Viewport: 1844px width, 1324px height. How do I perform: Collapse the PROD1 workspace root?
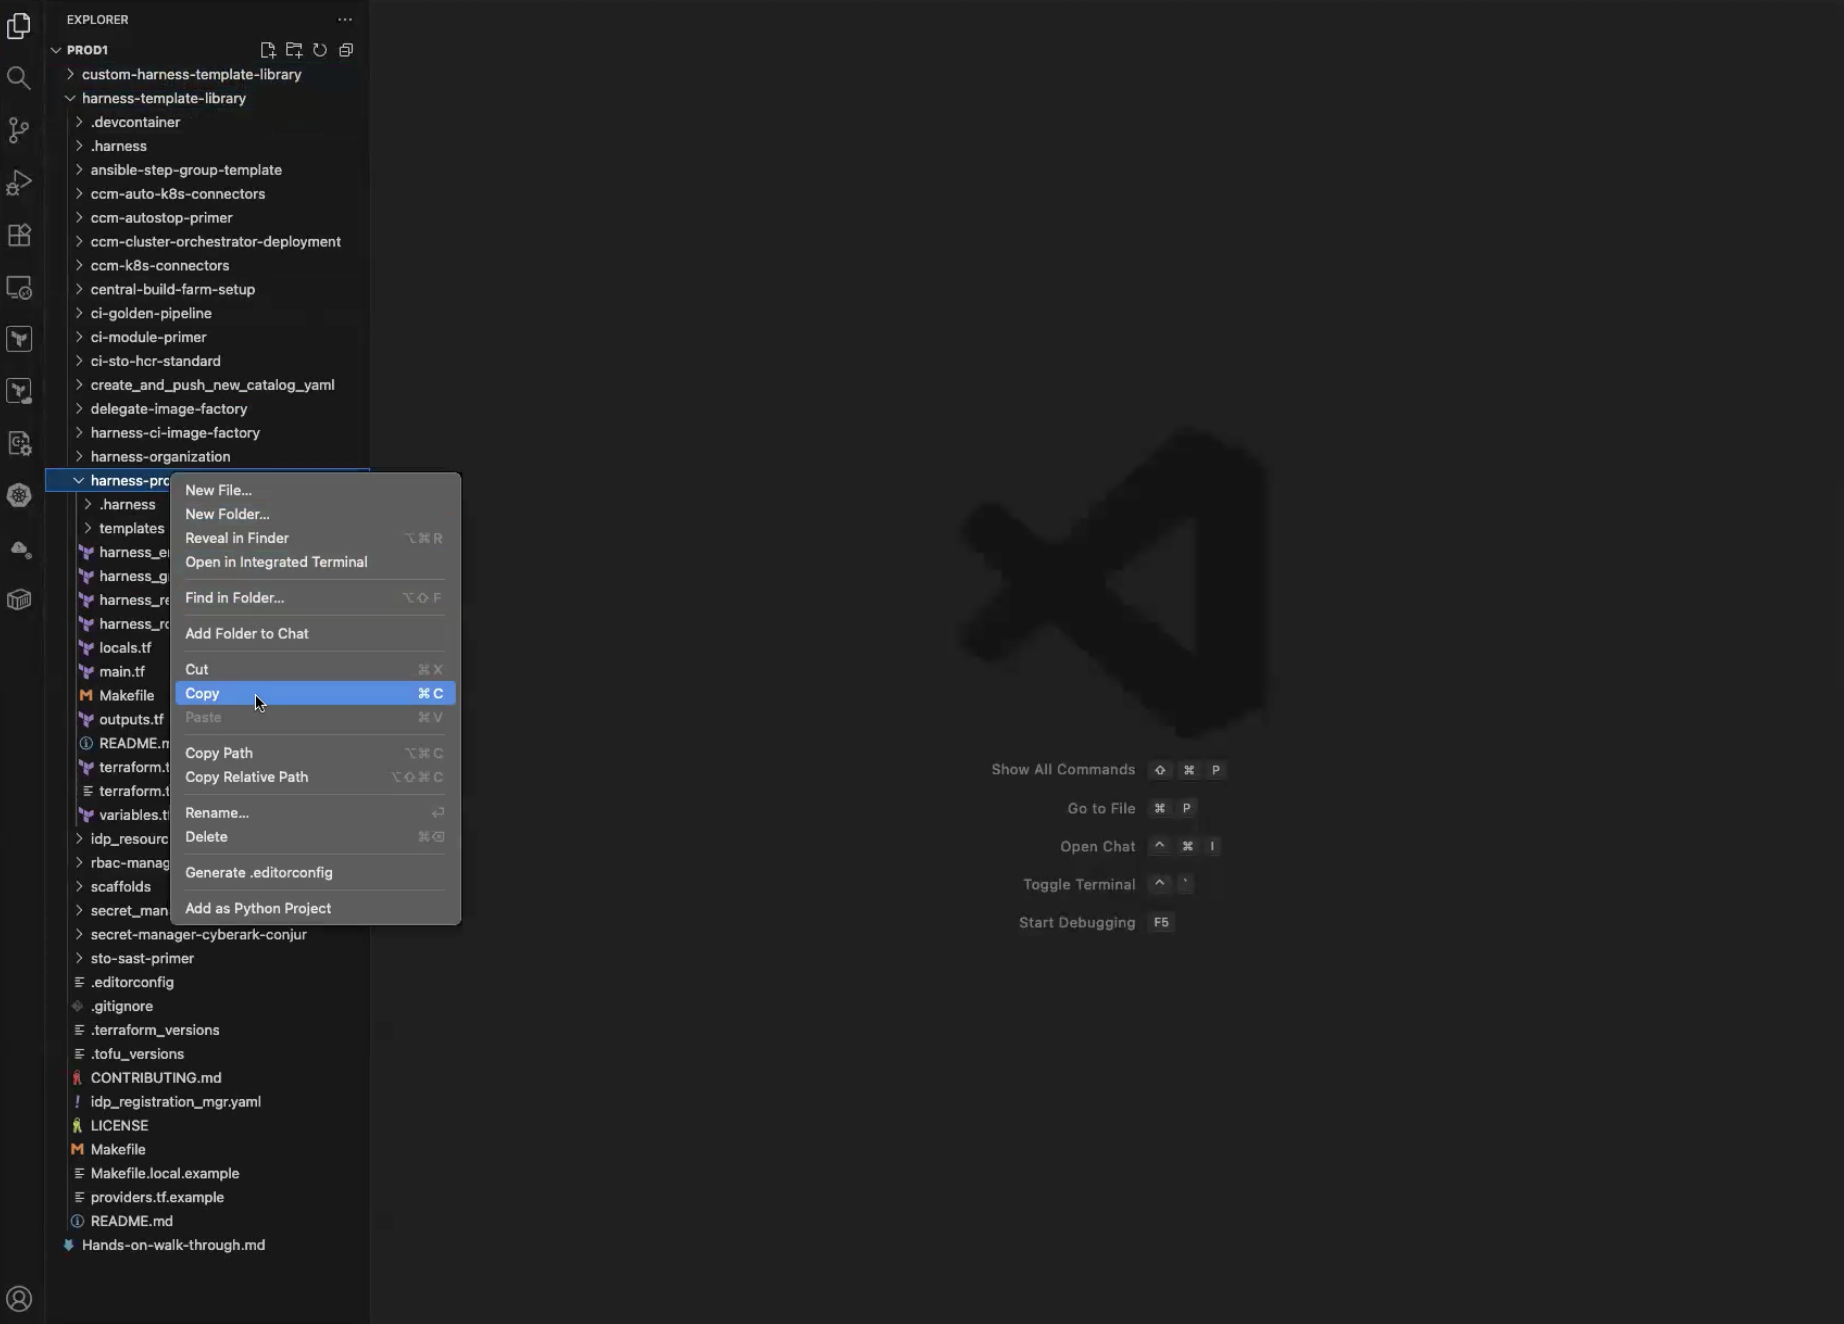87,50
